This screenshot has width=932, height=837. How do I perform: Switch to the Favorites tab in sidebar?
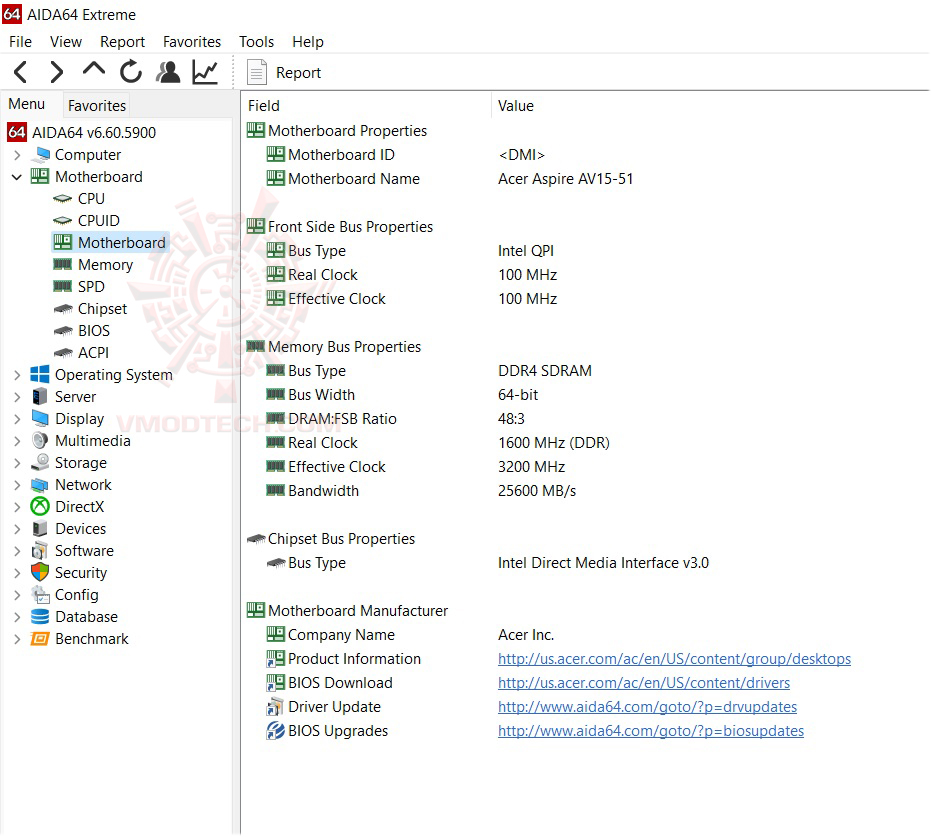97,105
